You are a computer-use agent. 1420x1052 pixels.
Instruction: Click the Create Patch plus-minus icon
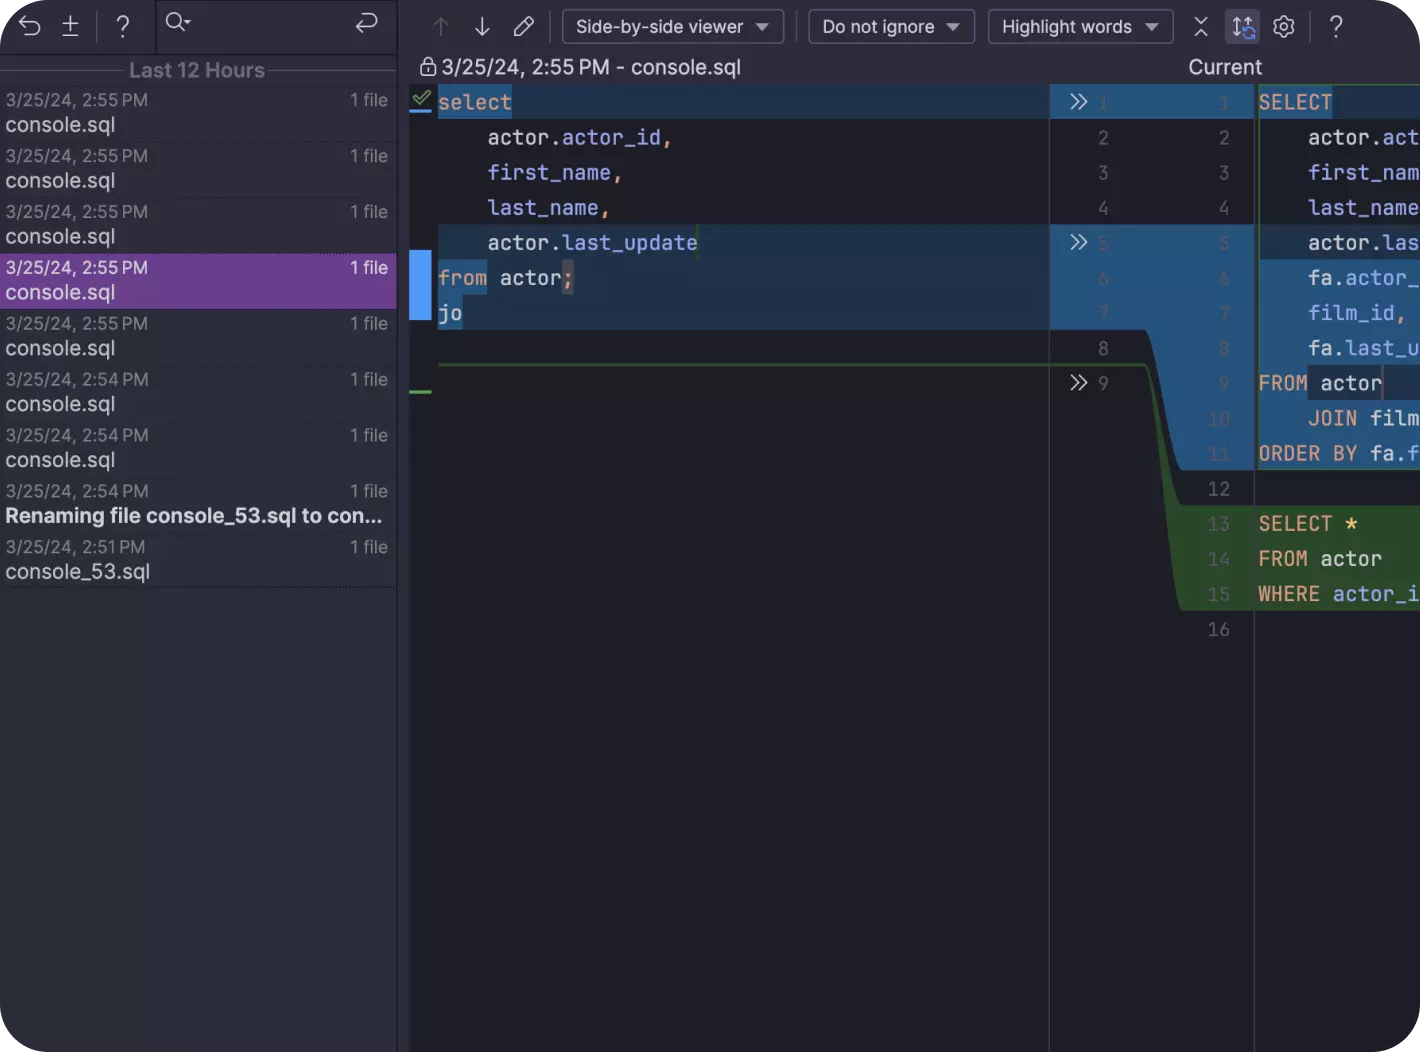tap(70, 26)
